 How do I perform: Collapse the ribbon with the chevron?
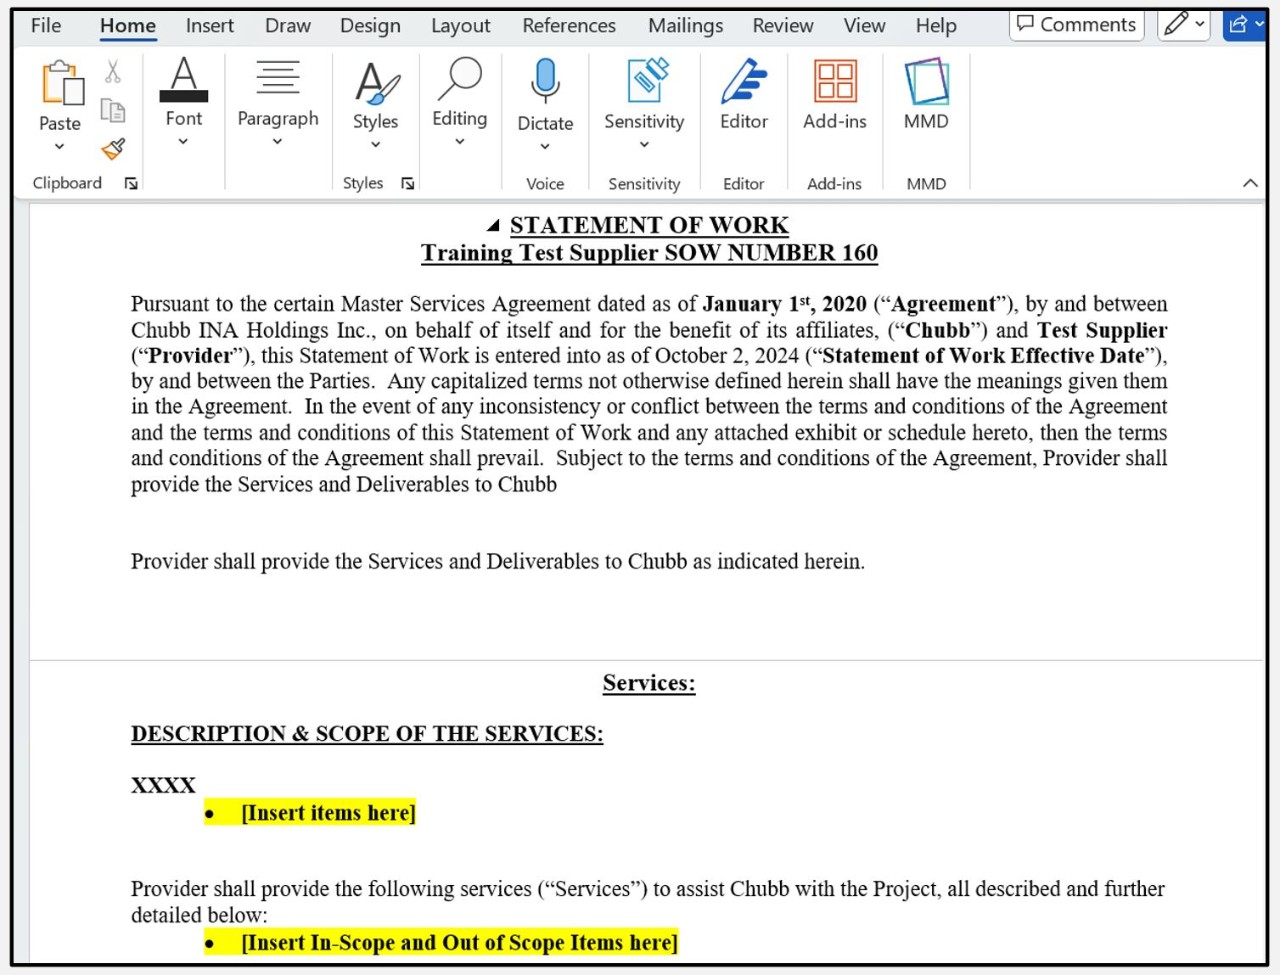1250,183
